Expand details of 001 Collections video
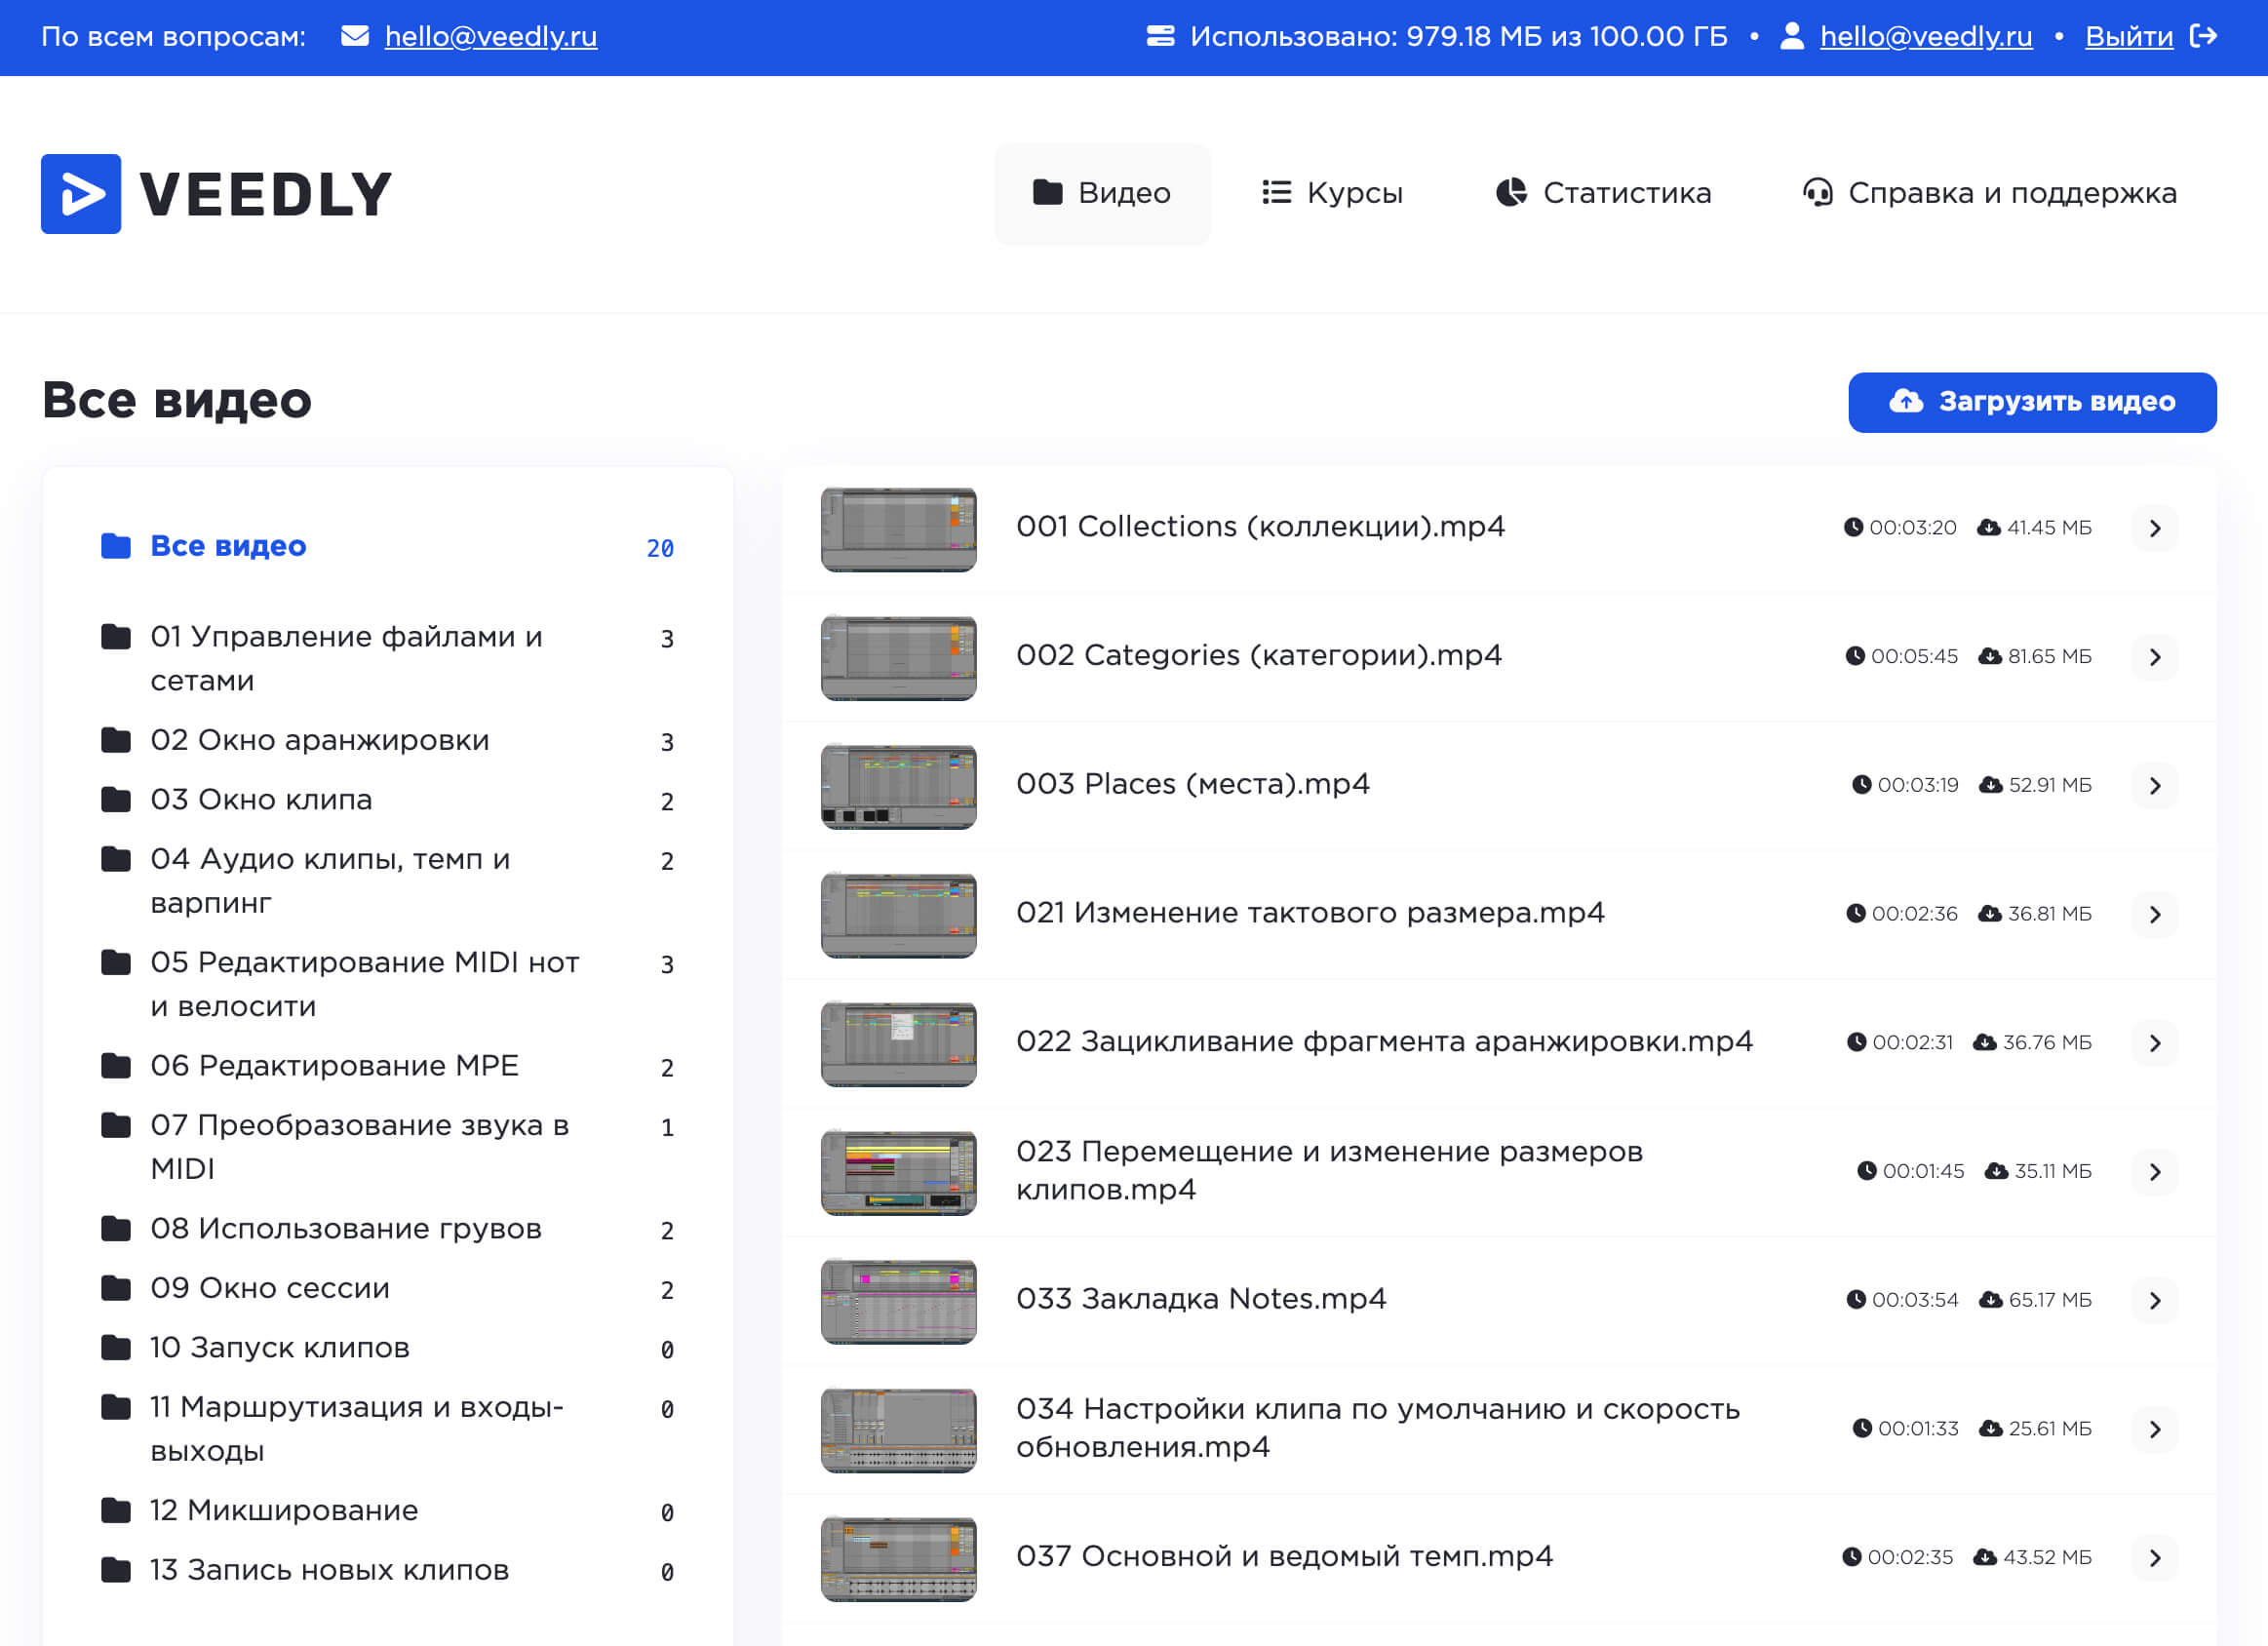The width and height of the screenshot is (2268, 1646). click(2156, 528)
